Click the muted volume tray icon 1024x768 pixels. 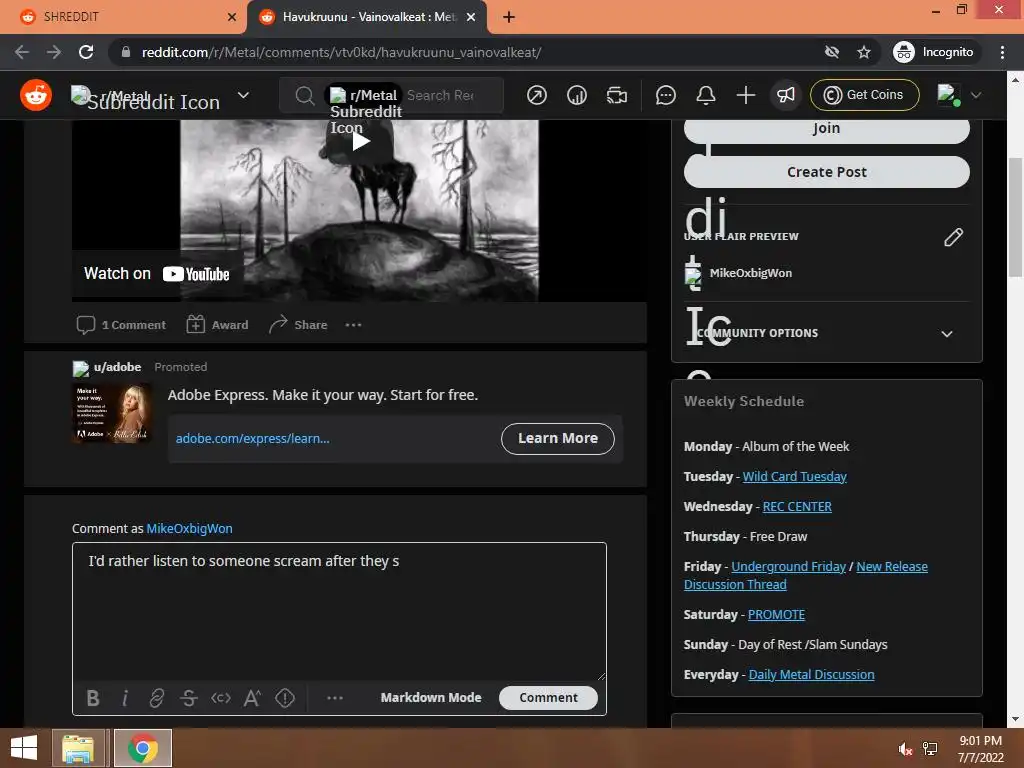[x=904, y=750]
